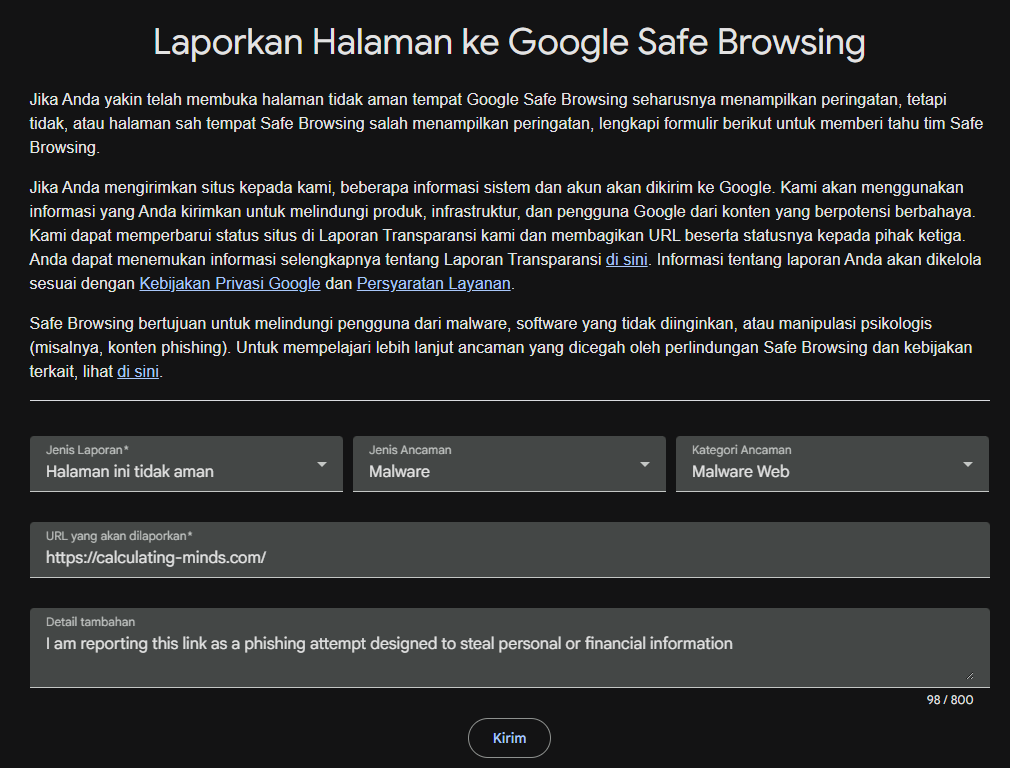Open the Kategori Ancaman dropdown arrow
The image size is (1010, 768).
click(967, 465)
